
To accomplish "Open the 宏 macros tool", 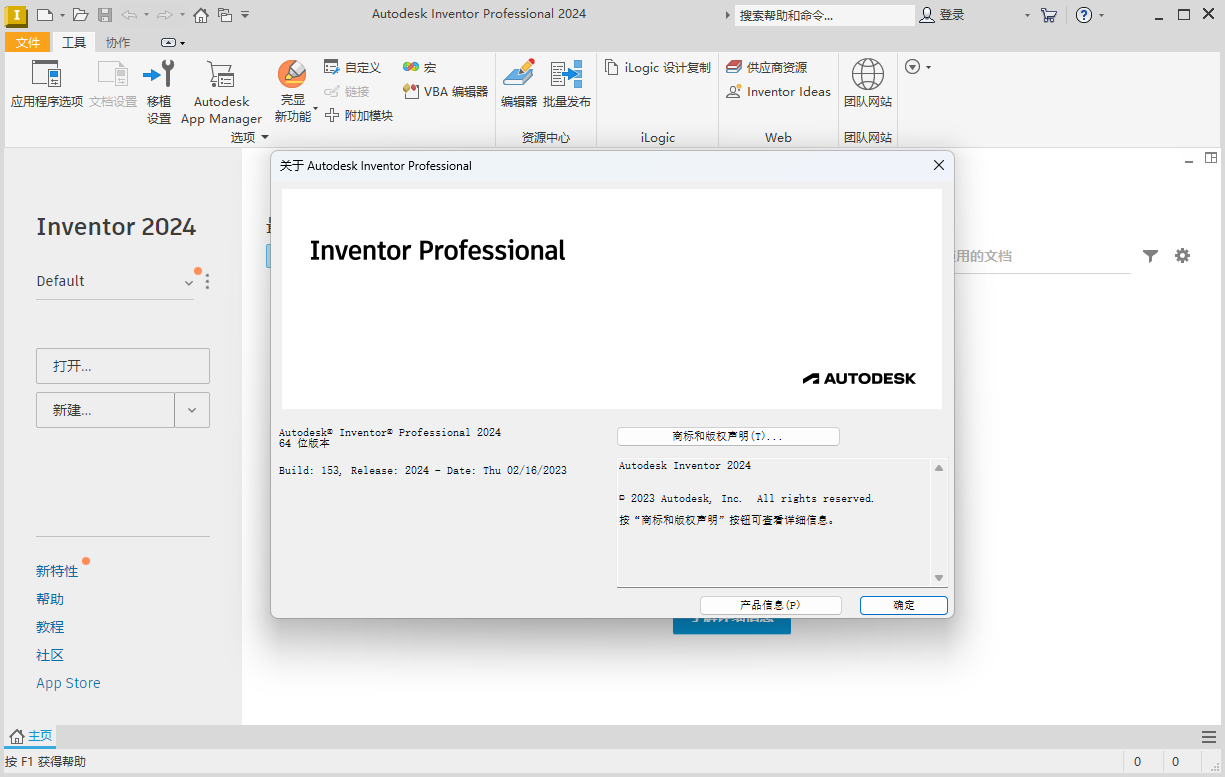I will coord(419,67).
